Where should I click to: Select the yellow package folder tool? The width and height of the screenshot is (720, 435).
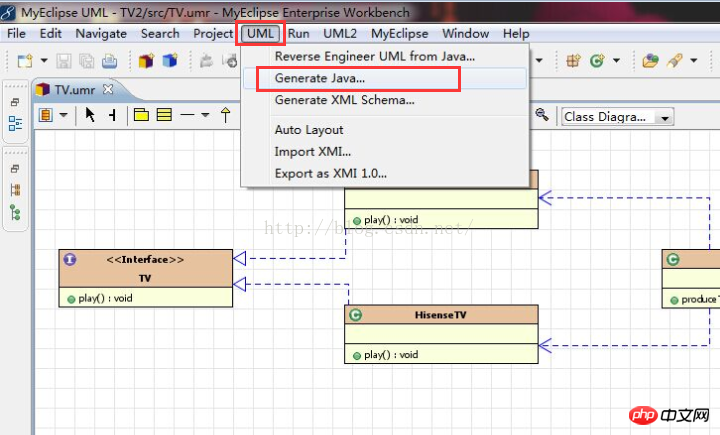[x=141, y=115]
